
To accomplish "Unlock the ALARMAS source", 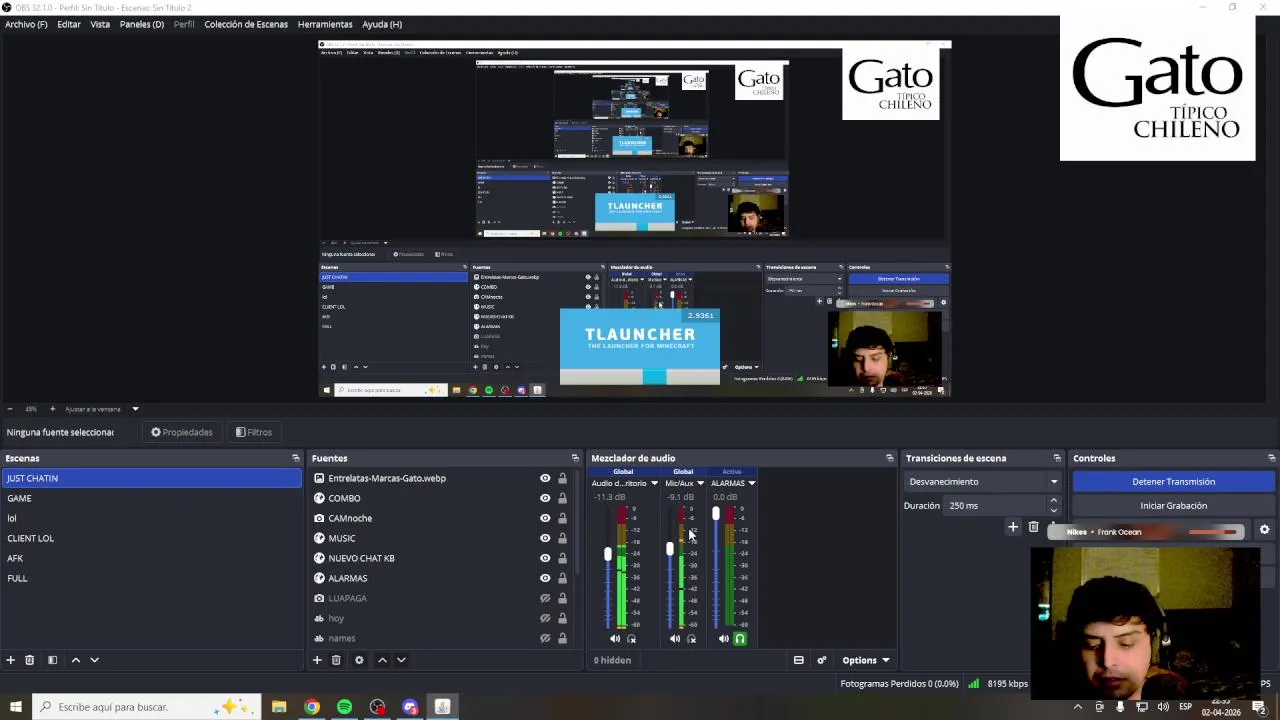I will (x=562, y=578).
